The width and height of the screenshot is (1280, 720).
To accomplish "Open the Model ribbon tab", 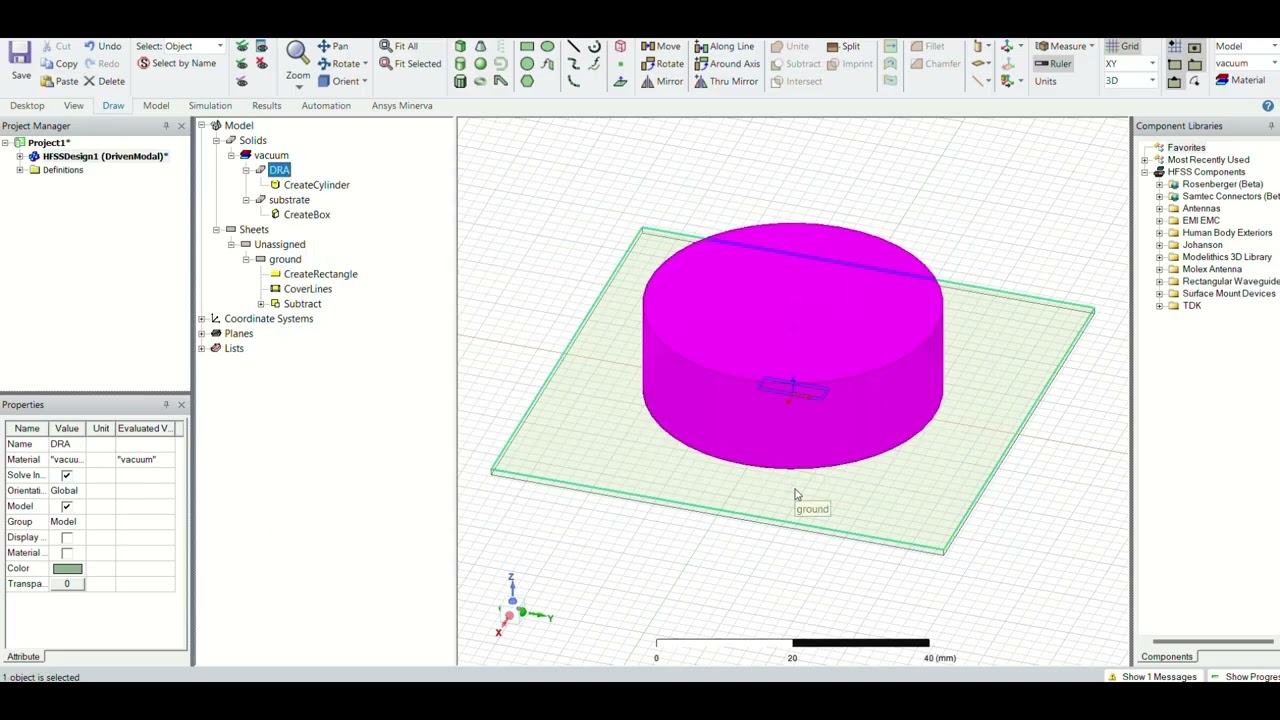I will tap(156, 106).
